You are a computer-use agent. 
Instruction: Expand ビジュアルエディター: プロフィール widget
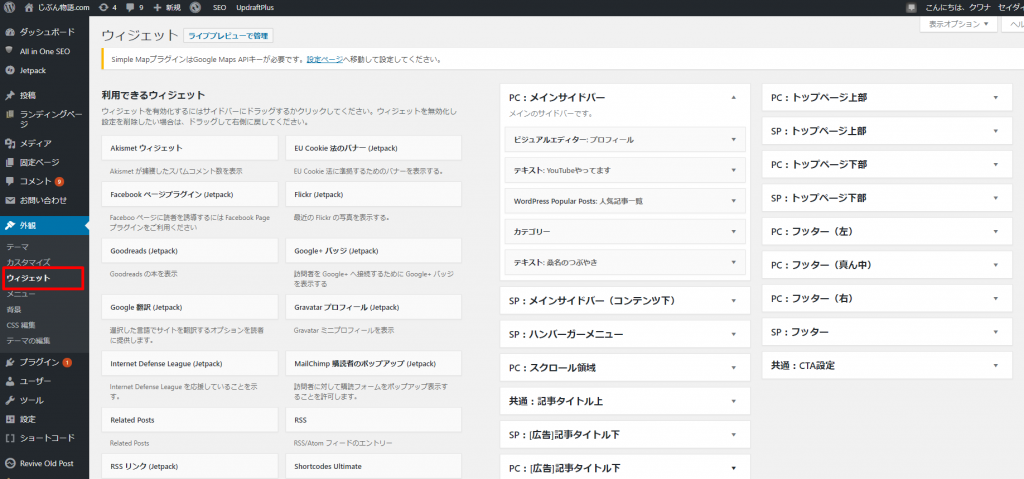point(625,140)
